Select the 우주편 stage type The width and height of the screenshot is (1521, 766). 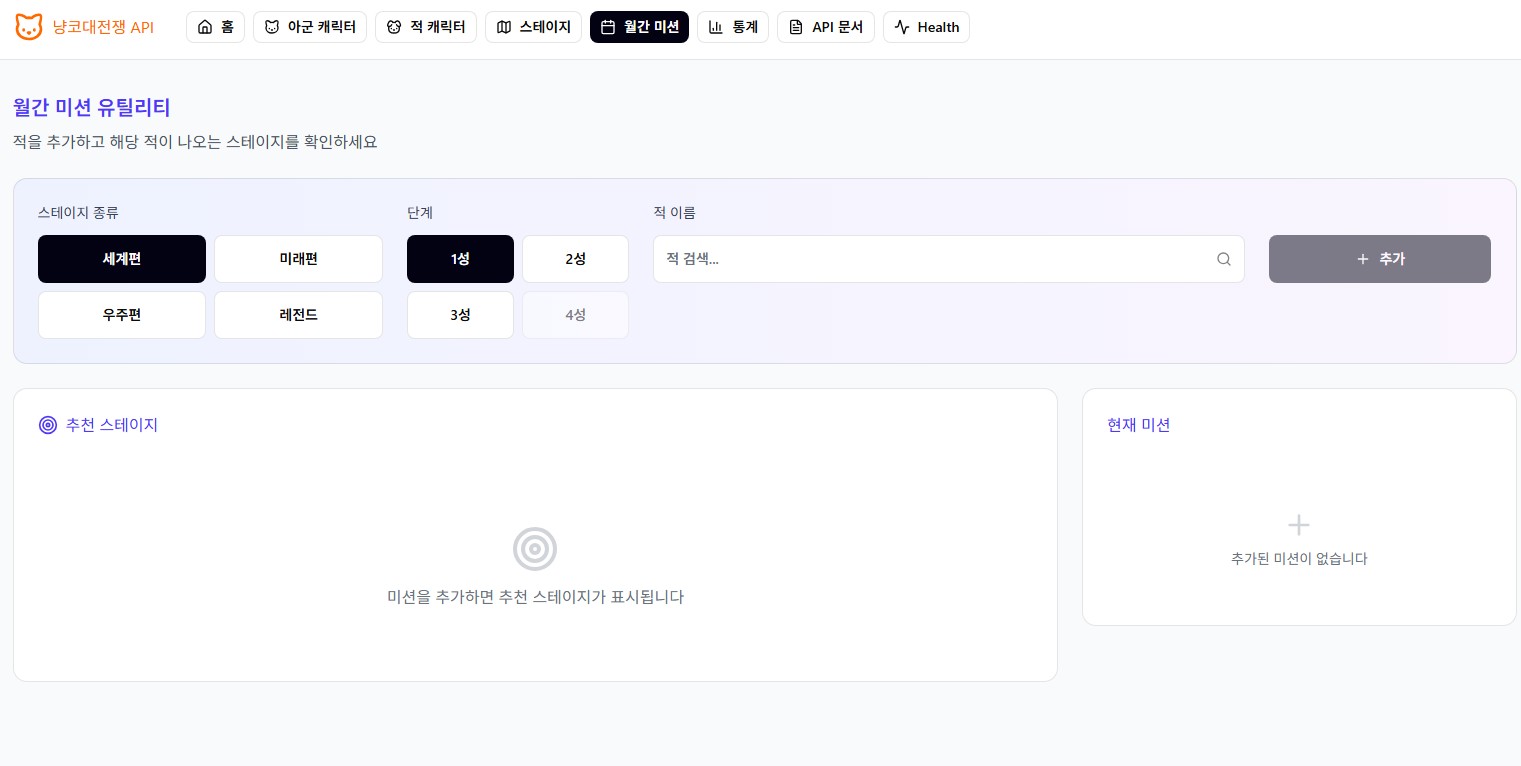[121, 315]
